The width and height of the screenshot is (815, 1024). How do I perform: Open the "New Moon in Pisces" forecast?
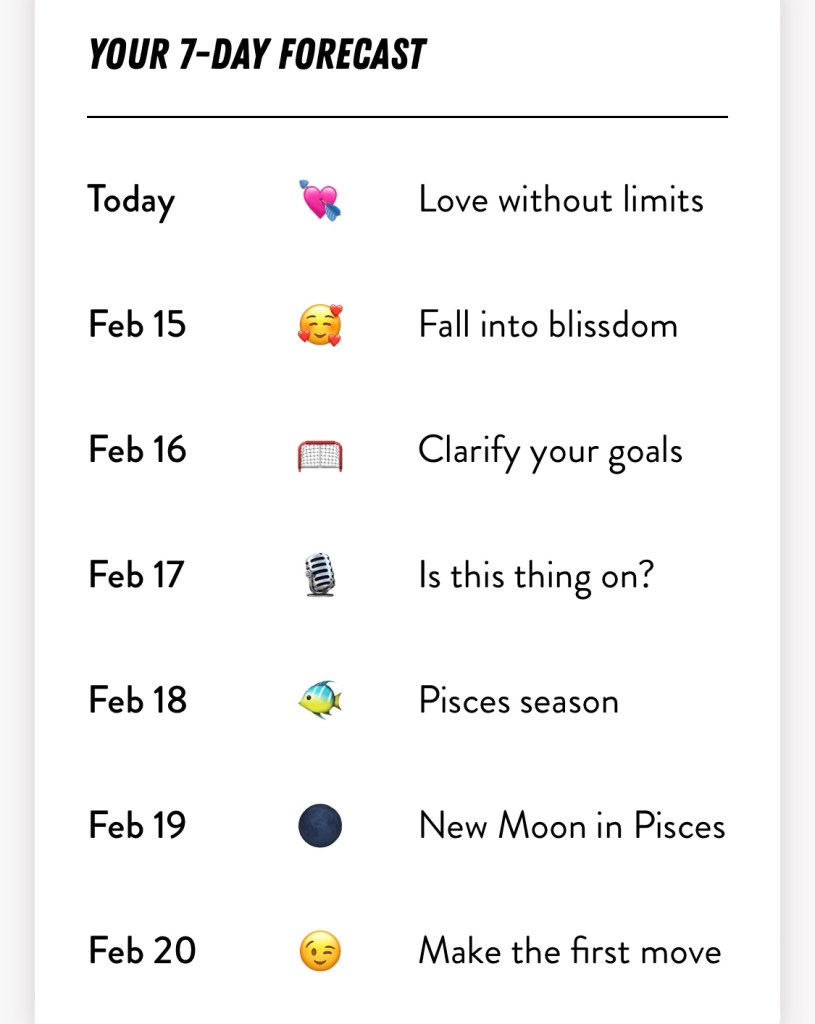point(571,826)
